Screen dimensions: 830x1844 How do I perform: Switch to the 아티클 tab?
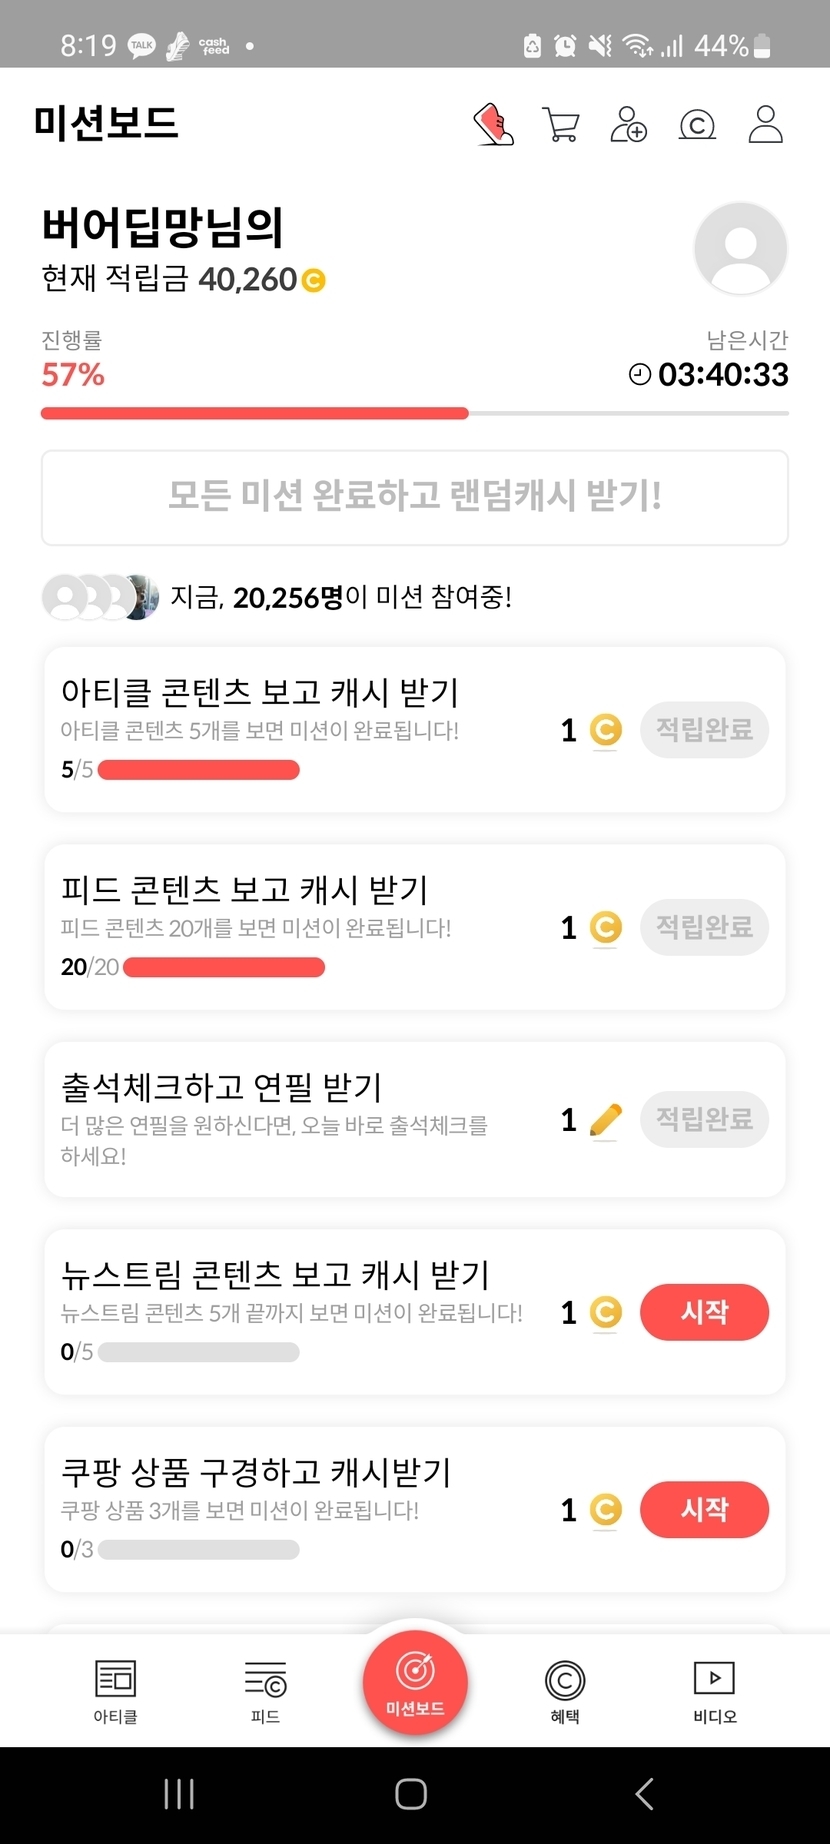pos(115,1690)
